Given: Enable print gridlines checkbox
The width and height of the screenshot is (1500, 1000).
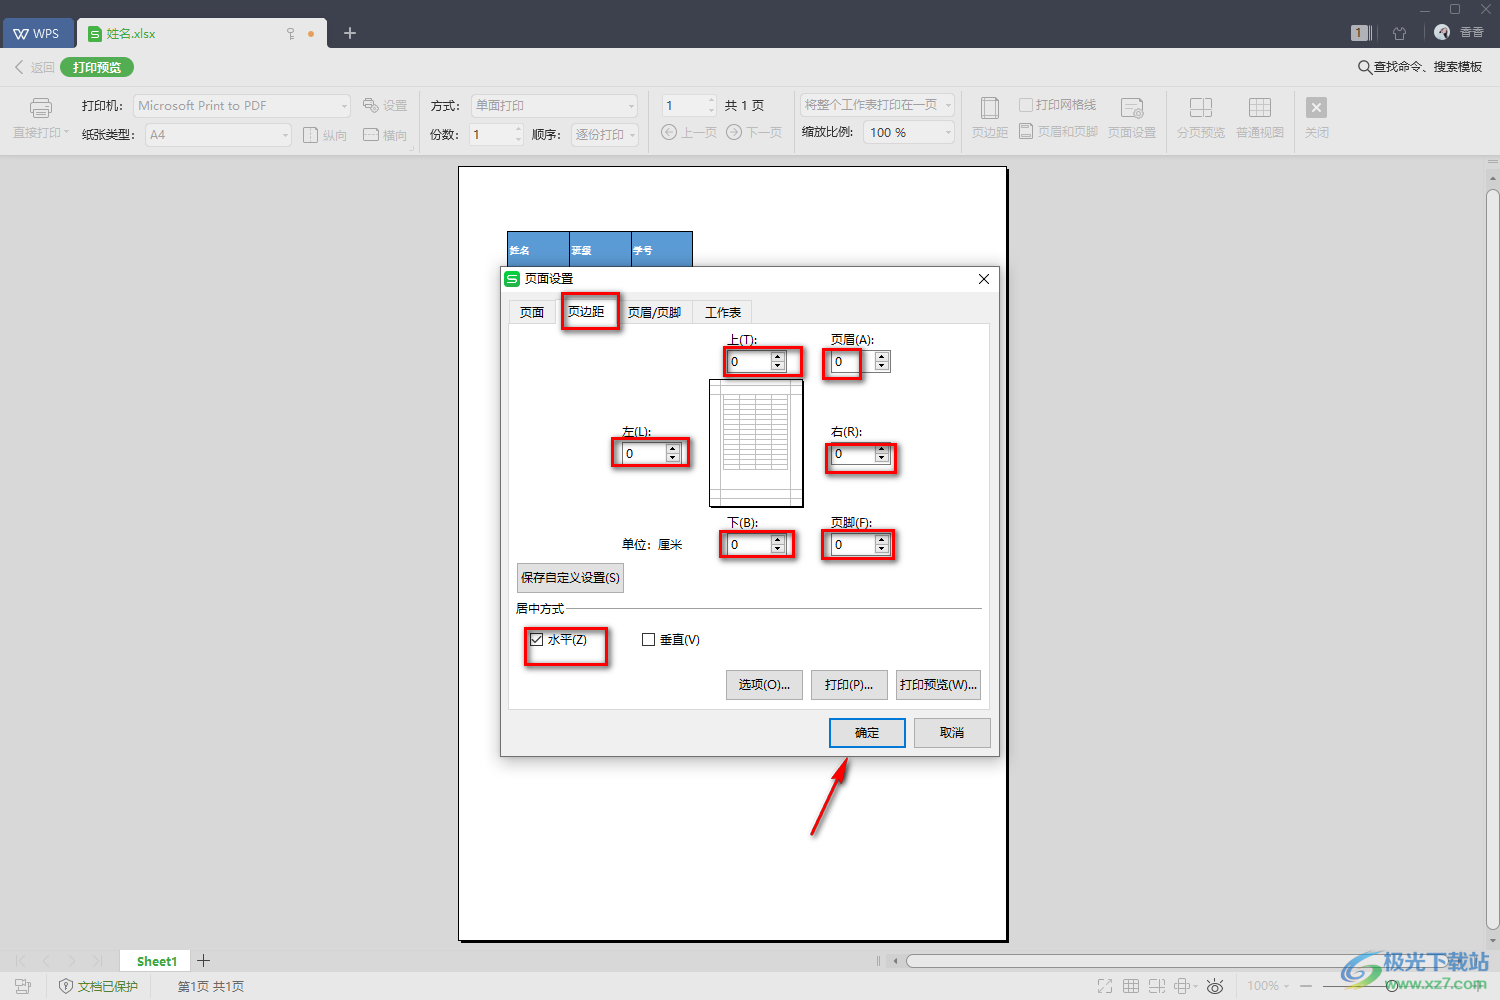Looking at the screenshot, I should [x=1026, y=105].
